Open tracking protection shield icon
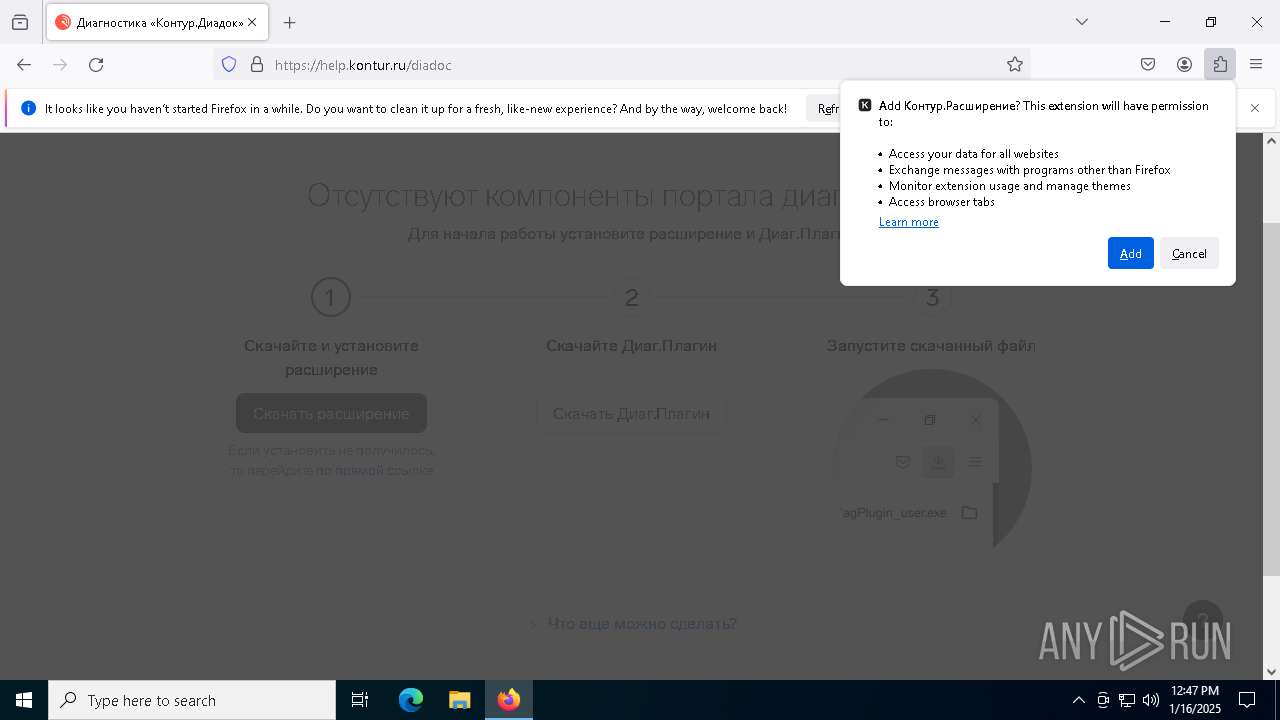Screen dimensions: 1280x720 coord(229,65)
